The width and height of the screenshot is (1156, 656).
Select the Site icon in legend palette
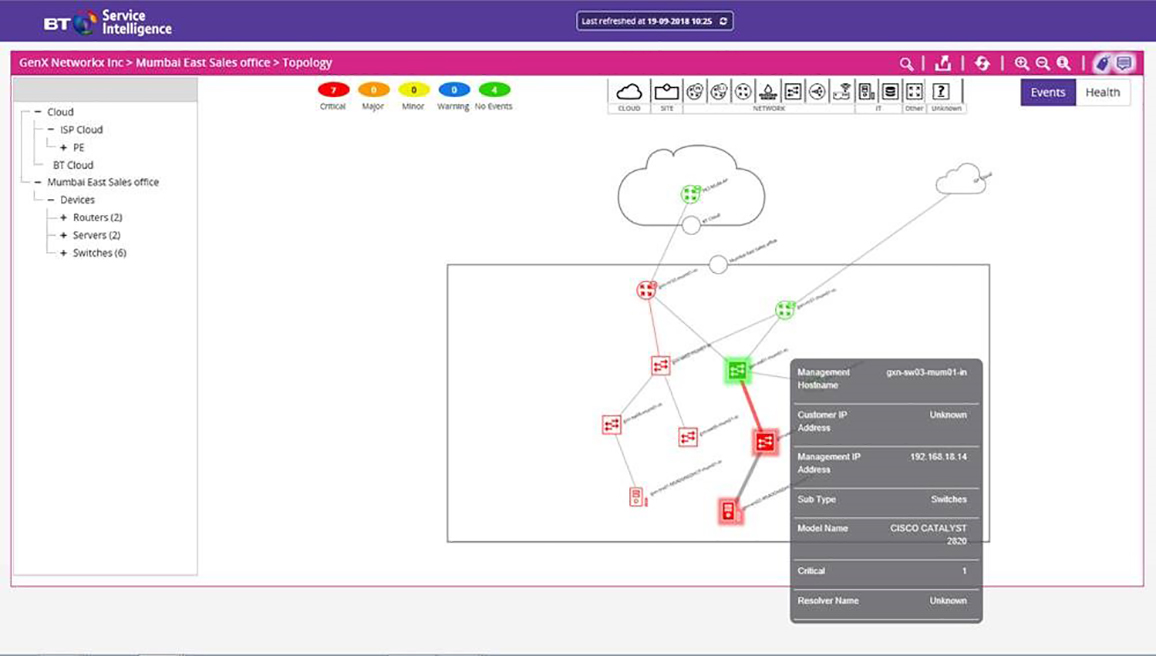pos(667,93)
